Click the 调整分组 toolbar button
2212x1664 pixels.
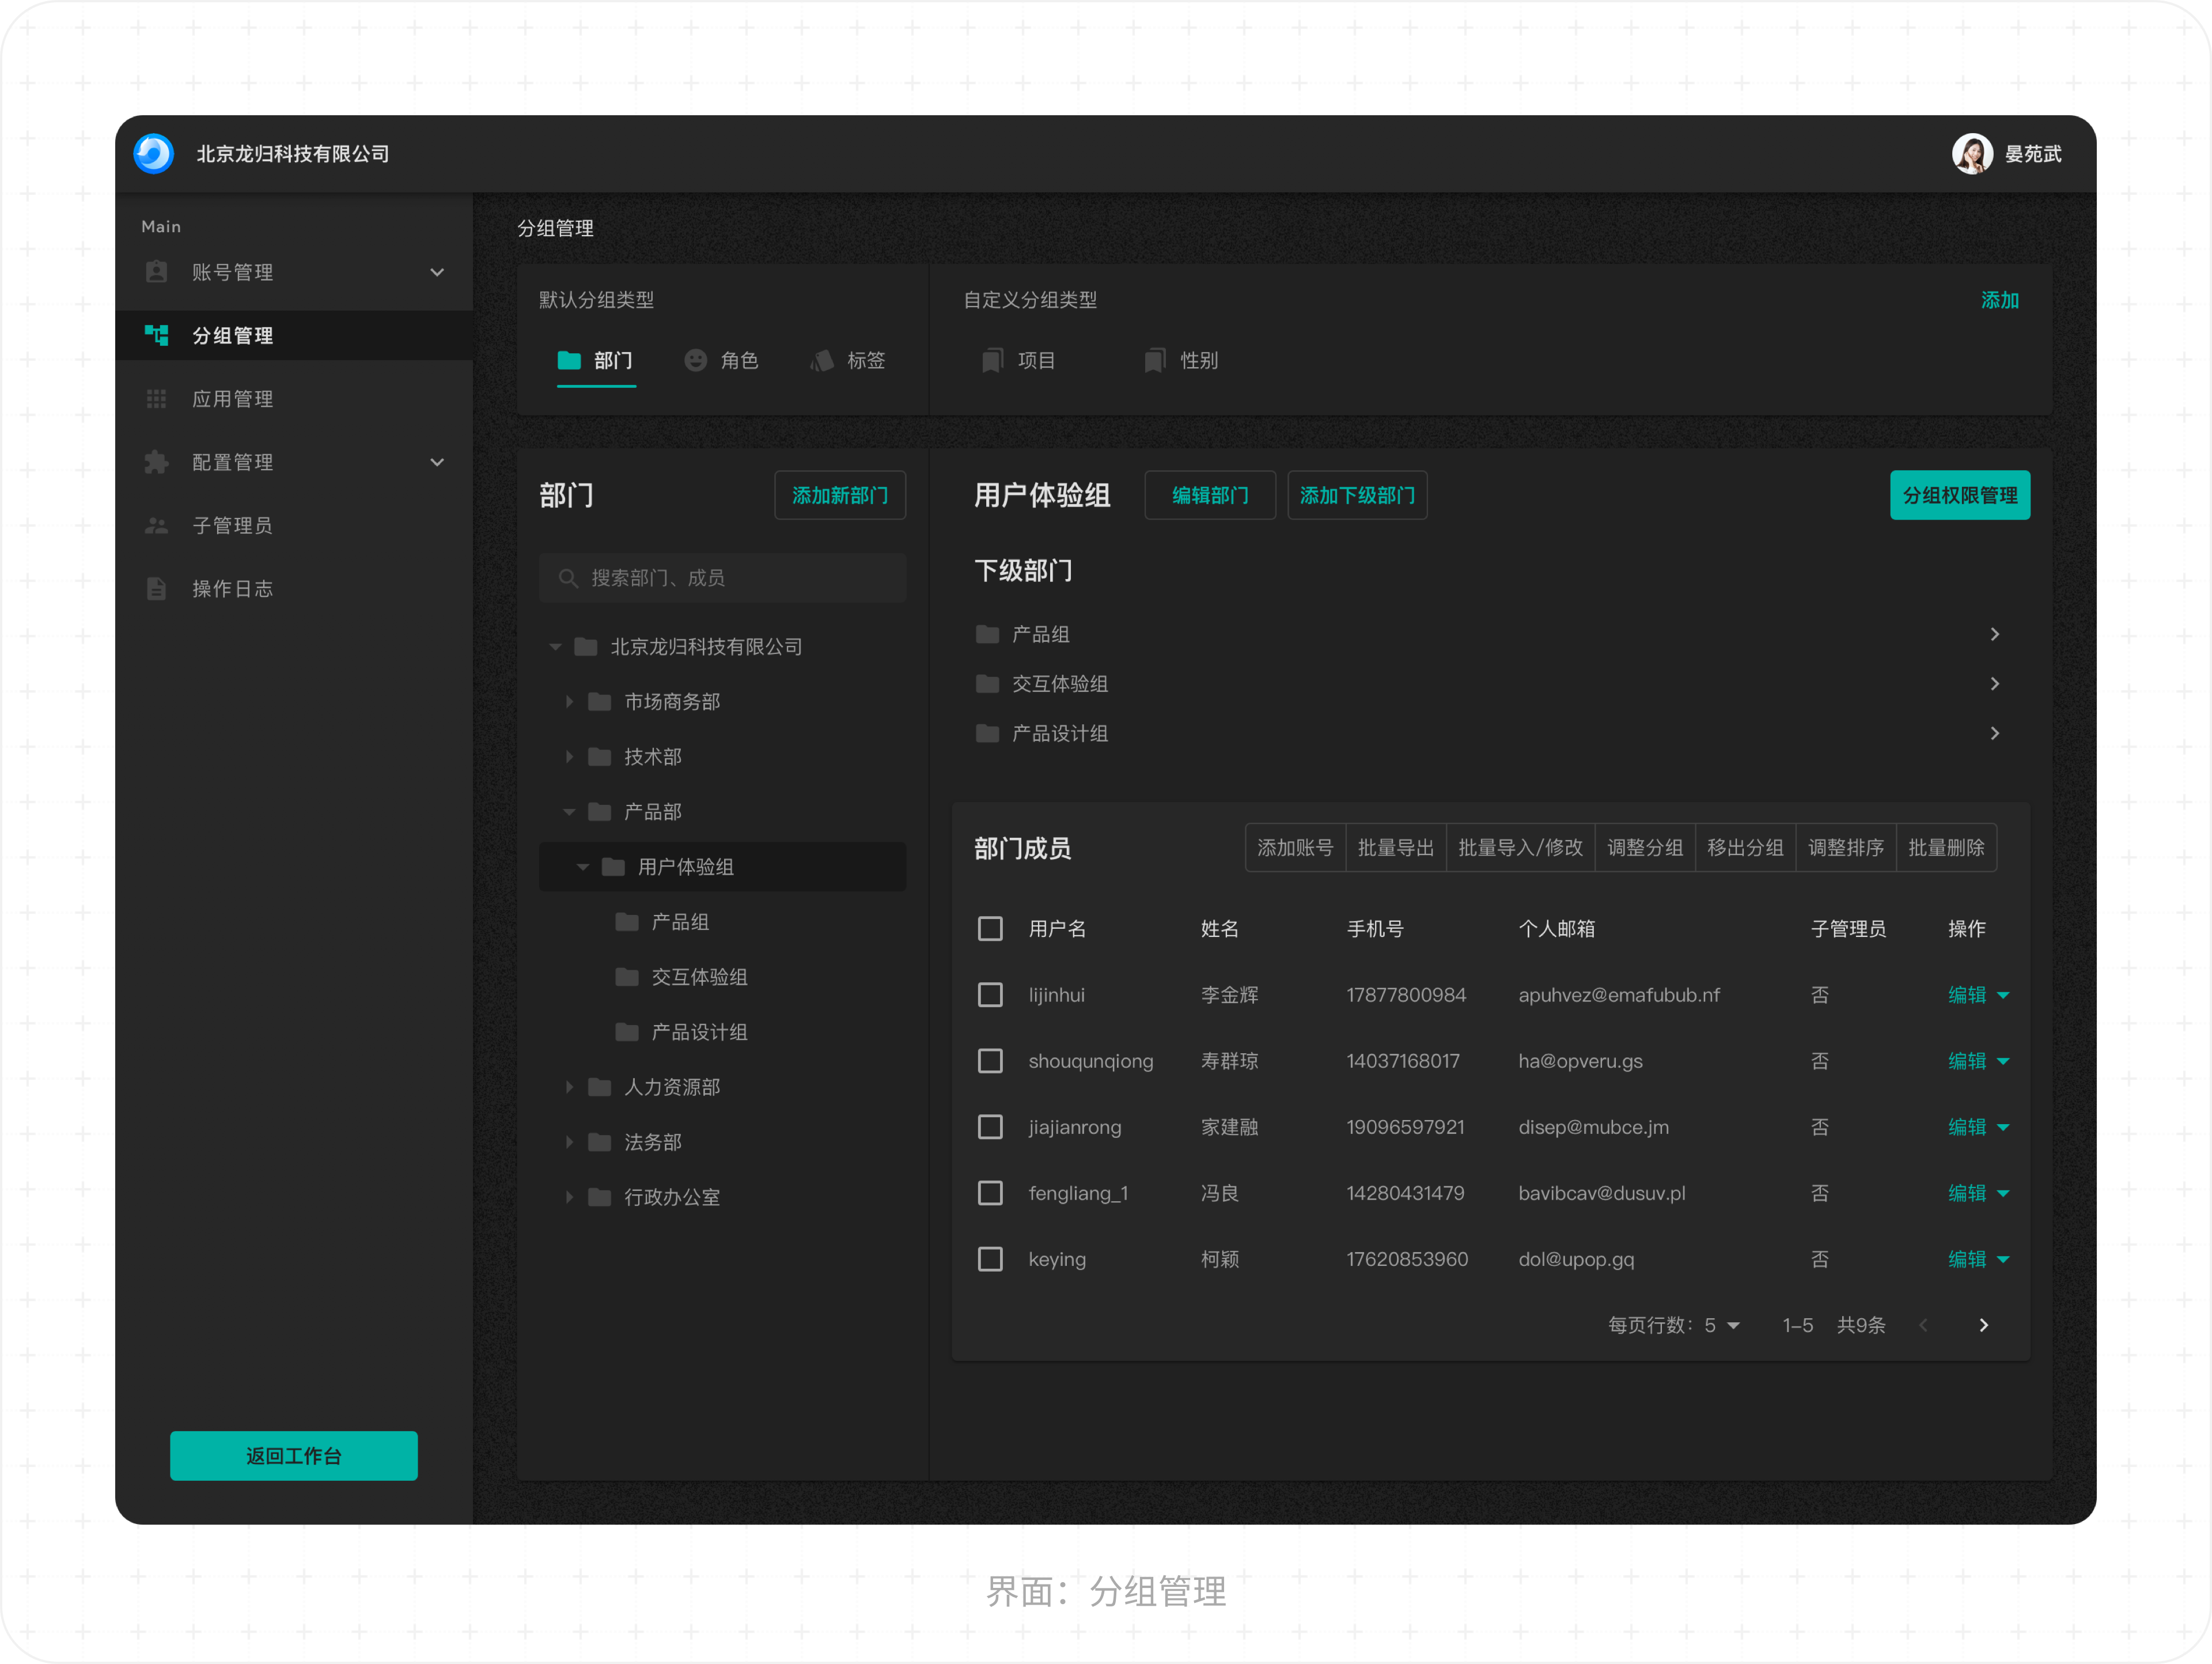click(x=1645, y=848)
